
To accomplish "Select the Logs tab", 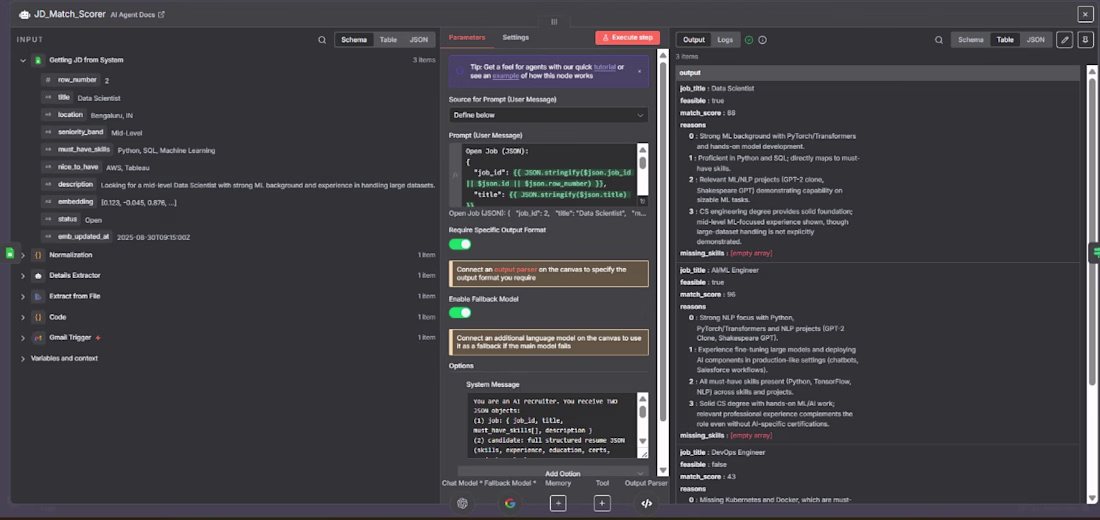I will pos(725,40).
